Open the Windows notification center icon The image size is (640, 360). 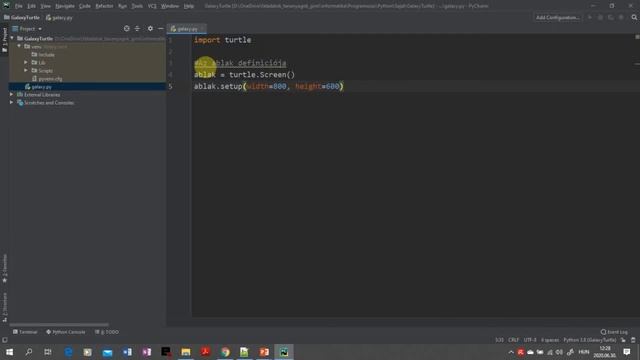[x=627, y=352]
